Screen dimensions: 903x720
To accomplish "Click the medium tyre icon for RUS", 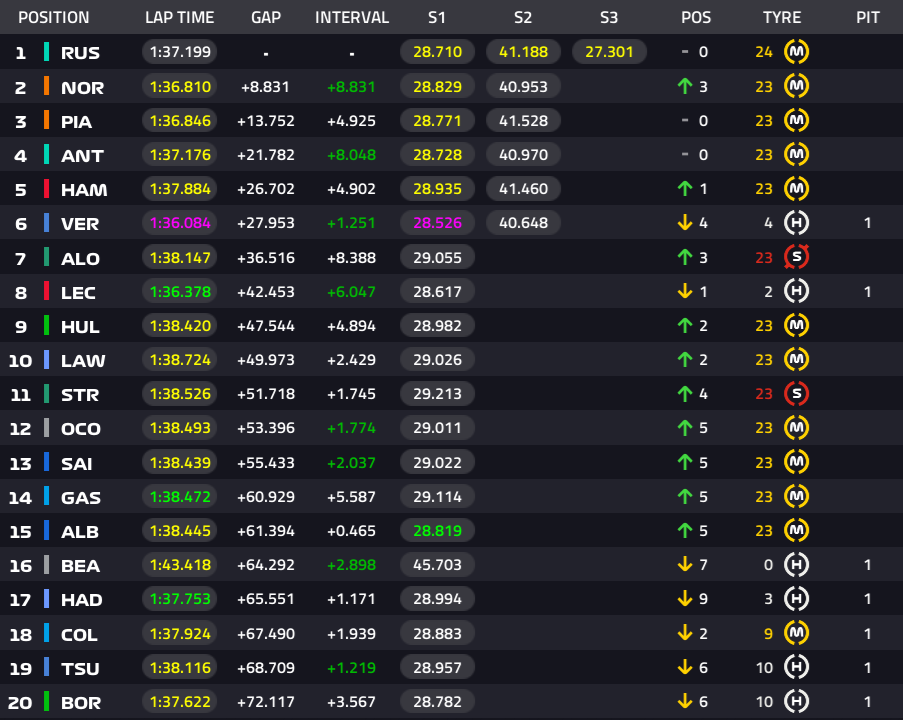I will (x=796, y=52).
